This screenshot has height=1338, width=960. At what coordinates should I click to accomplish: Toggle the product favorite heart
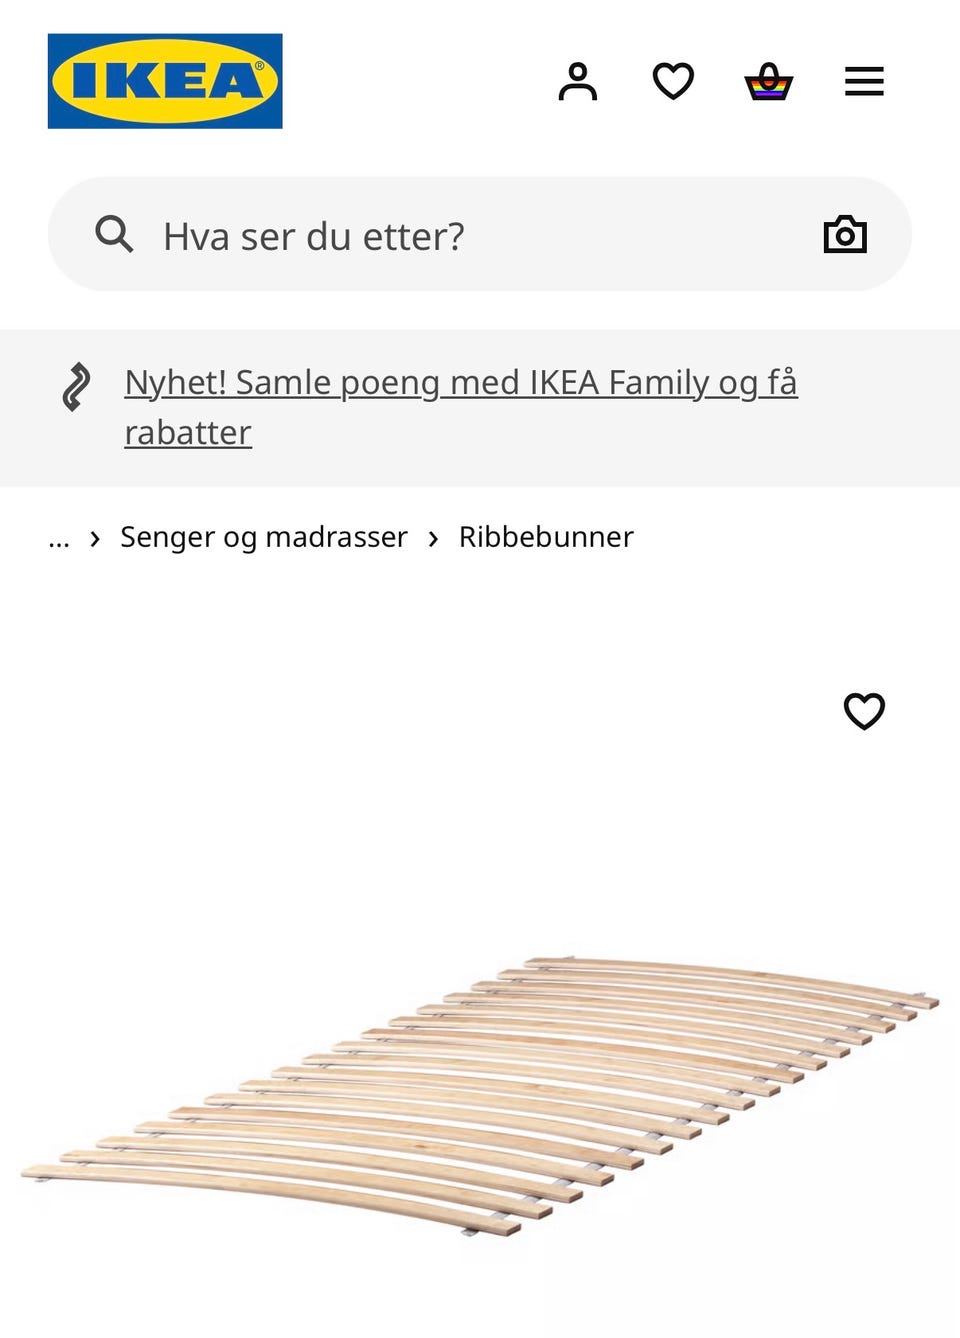point(864,712)
